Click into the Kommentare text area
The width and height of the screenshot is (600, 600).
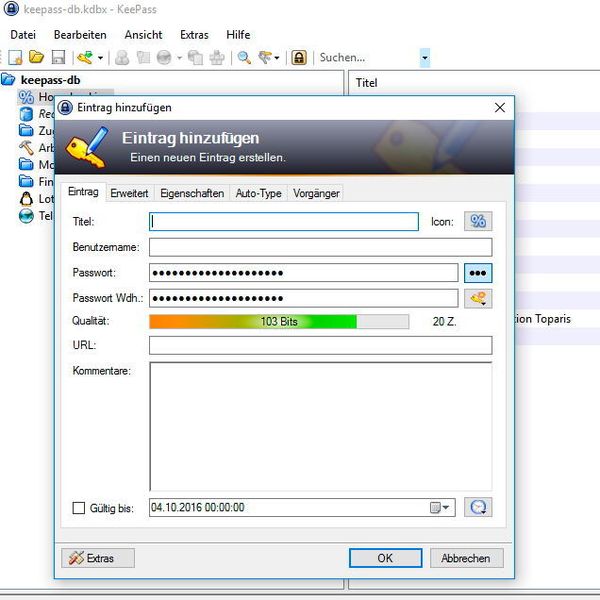pos(321,426)
